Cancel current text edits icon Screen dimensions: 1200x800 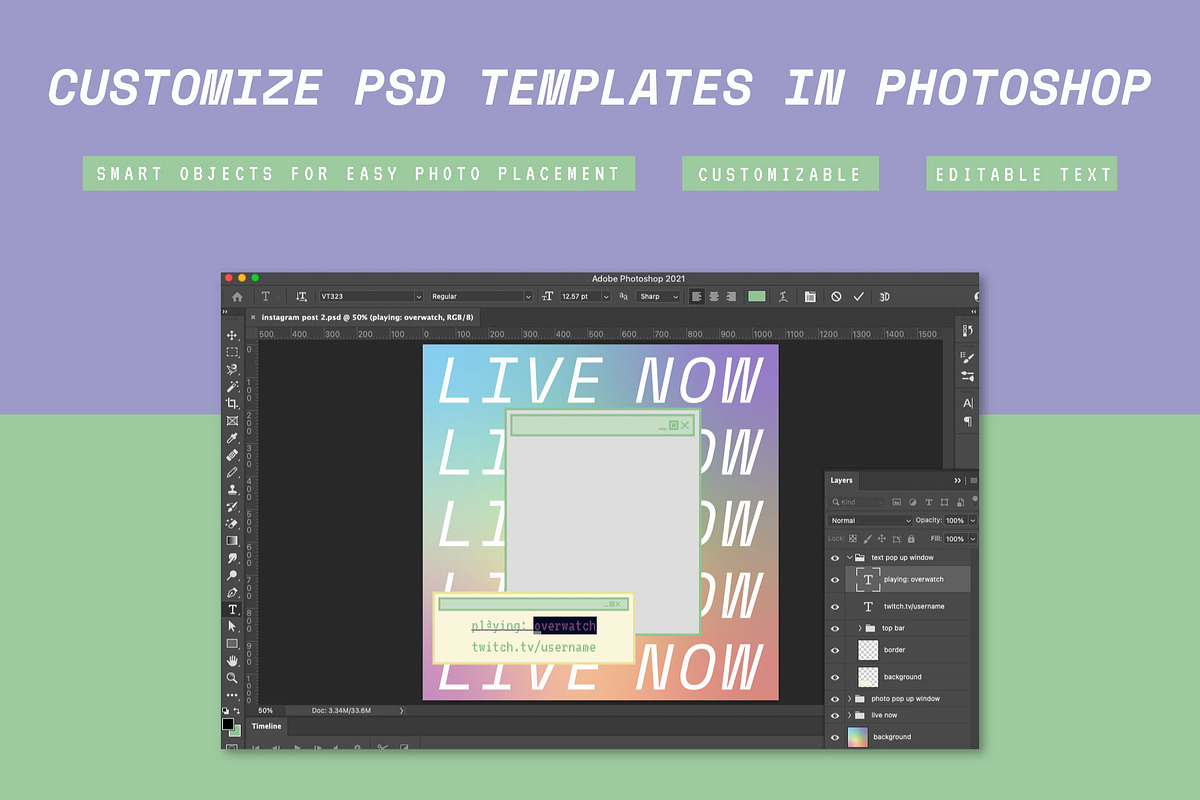coord(836,297)
